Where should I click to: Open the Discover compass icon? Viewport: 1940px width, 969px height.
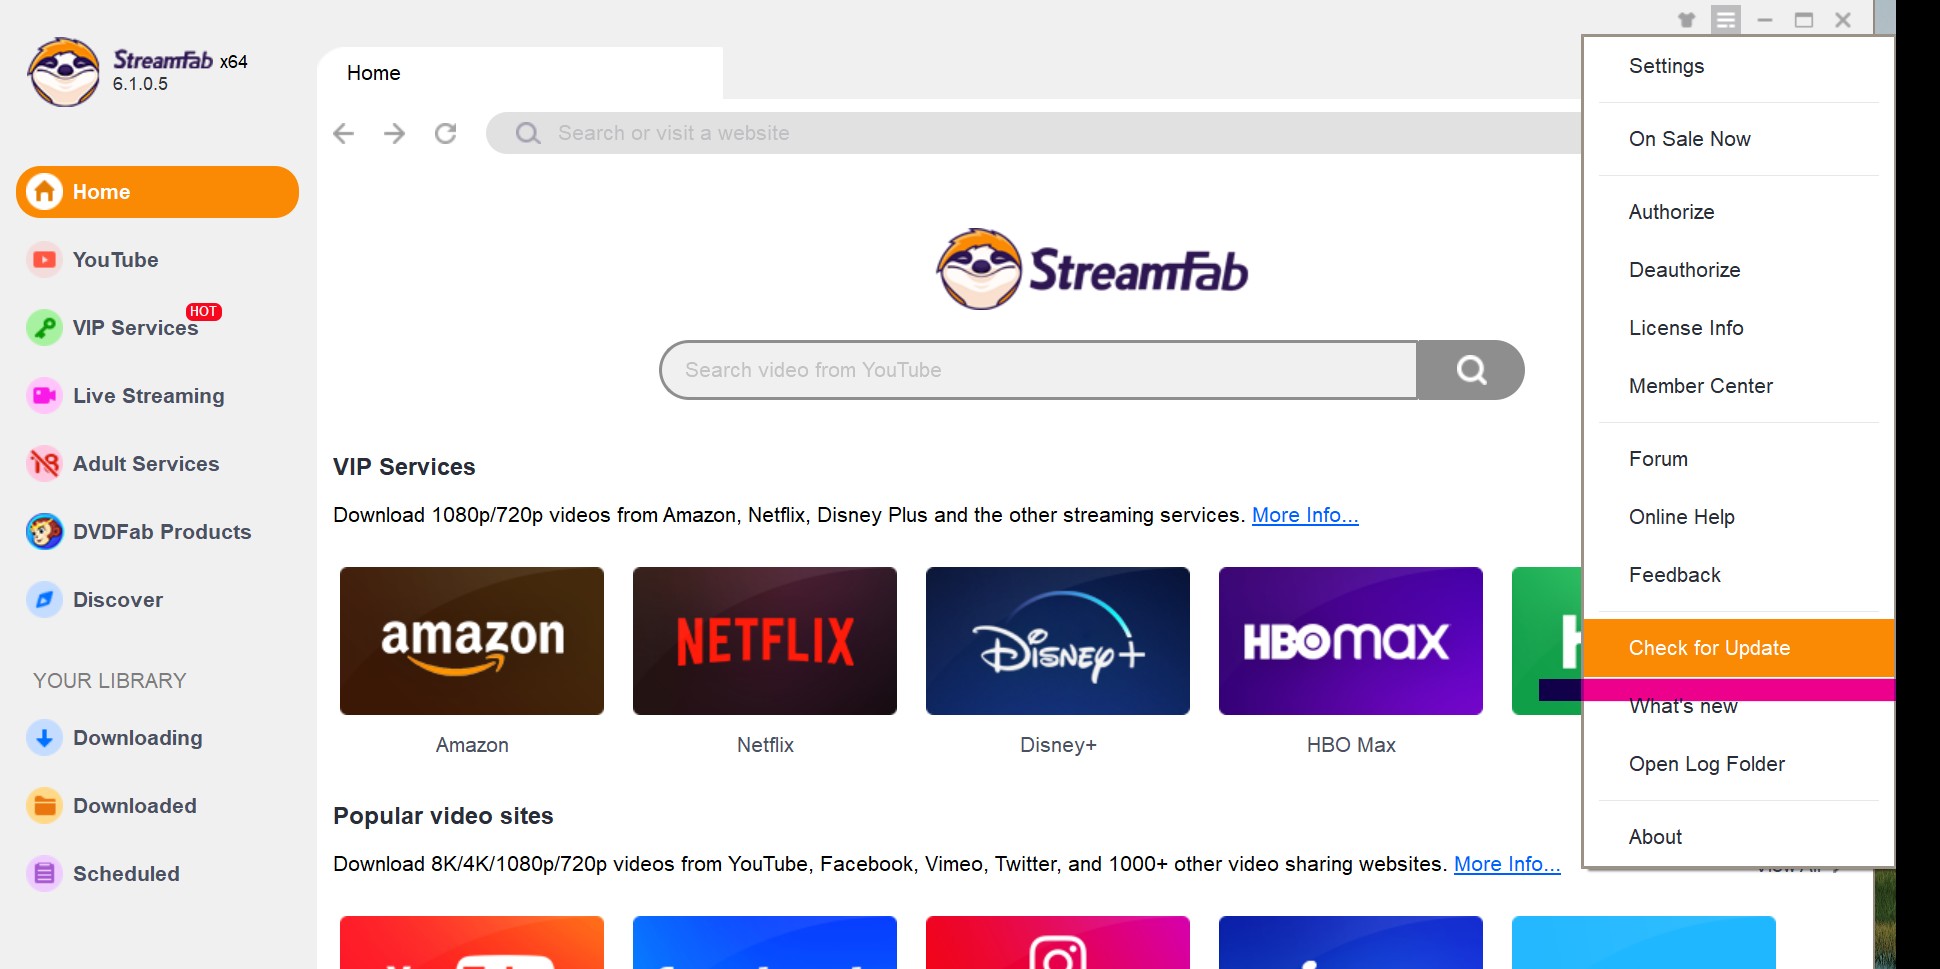point(44,600)
